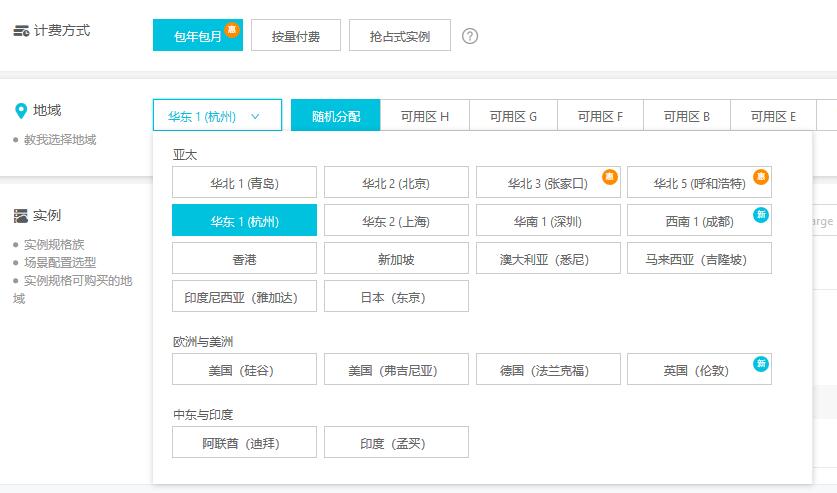Choose region 香港
Screen dimensions: 837x493
(x=244, y=258)
